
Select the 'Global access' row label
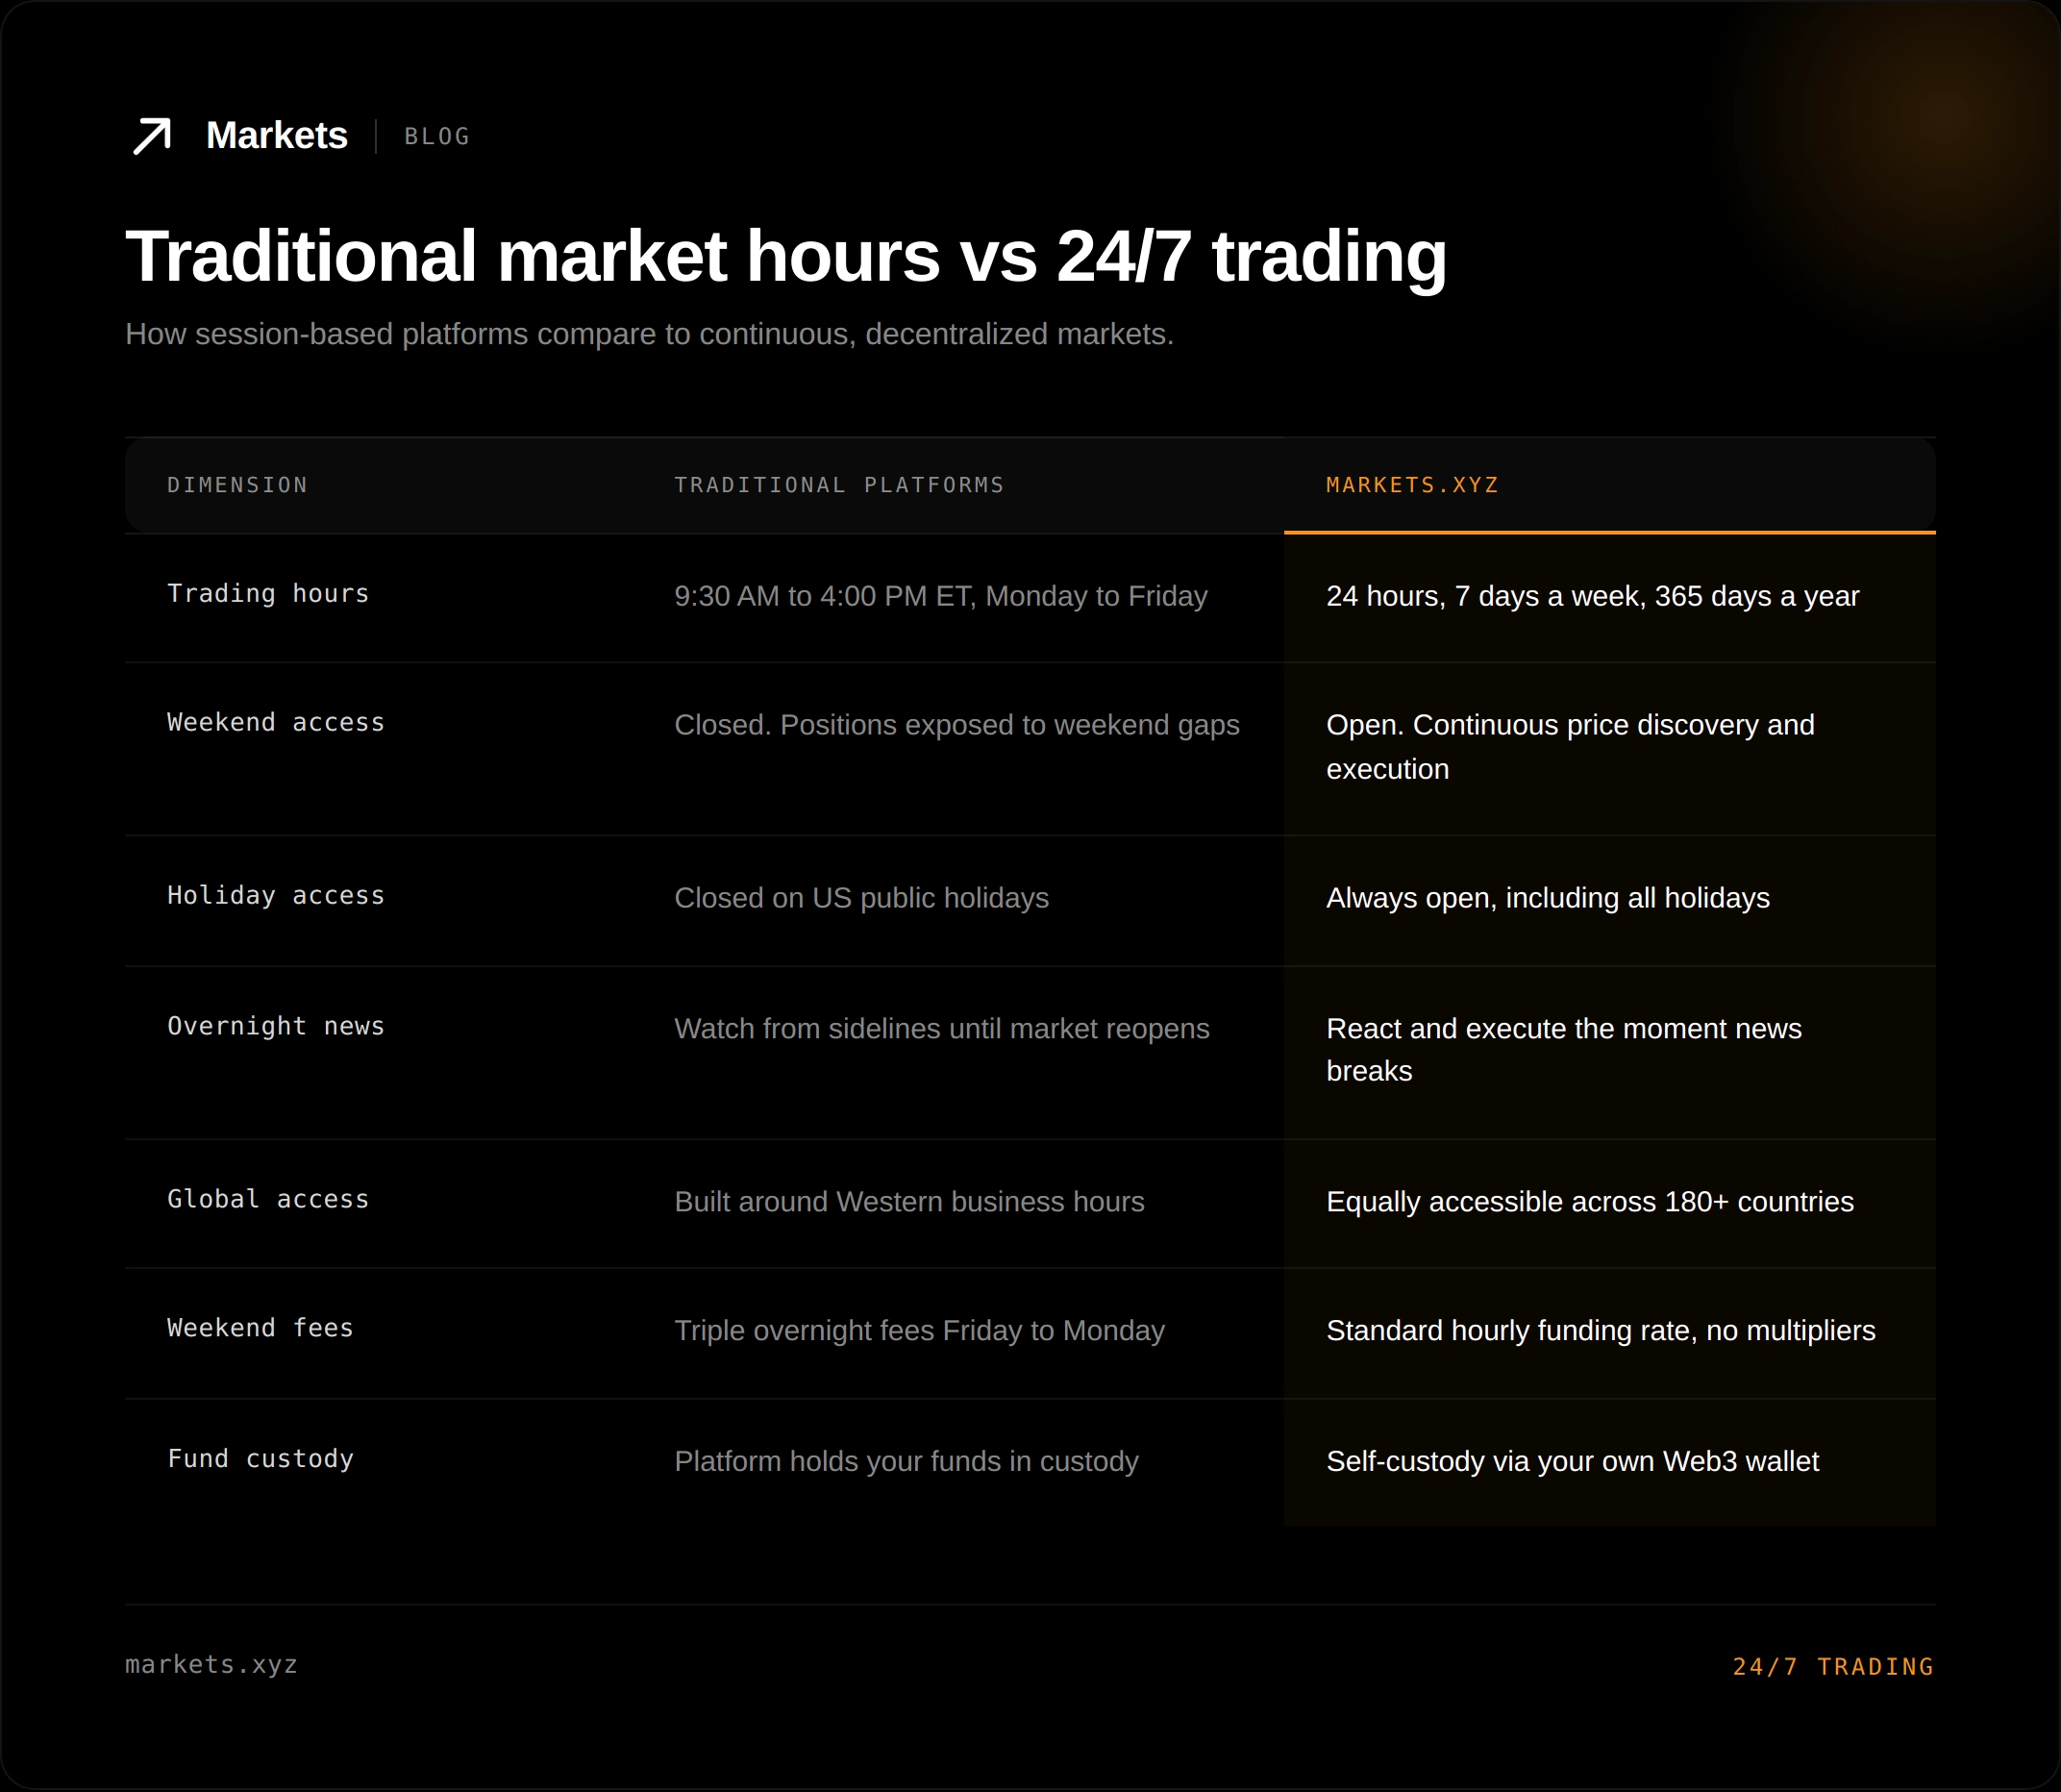coord(268,1199)
